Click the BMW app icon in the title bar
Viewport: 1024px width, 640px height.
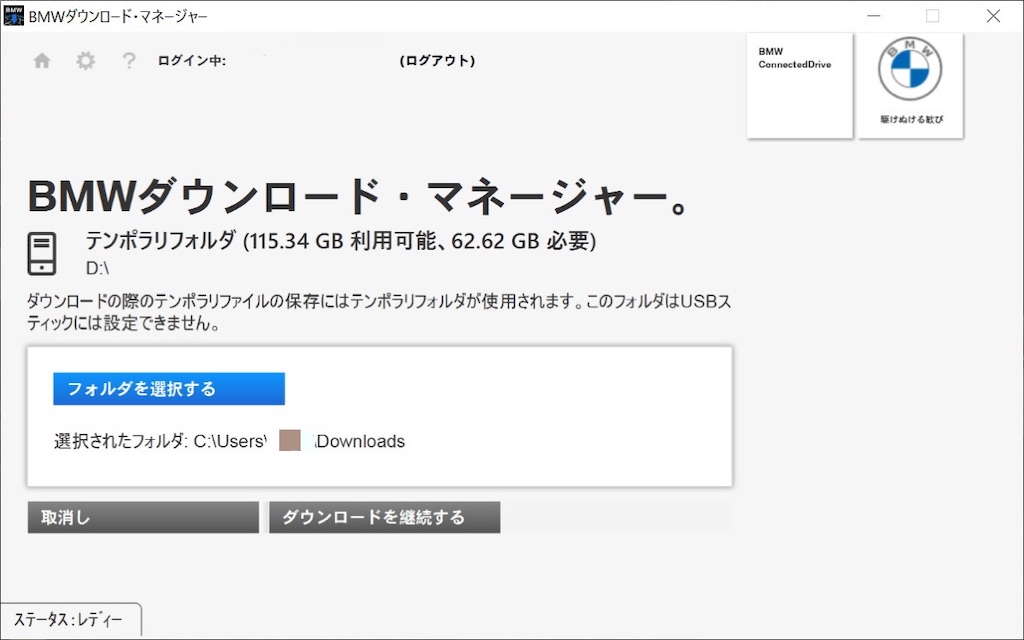pos(13,15)
